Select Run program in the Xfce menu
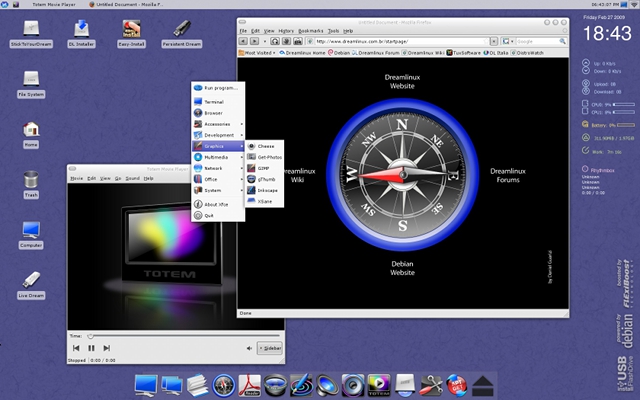 [218, 88]
